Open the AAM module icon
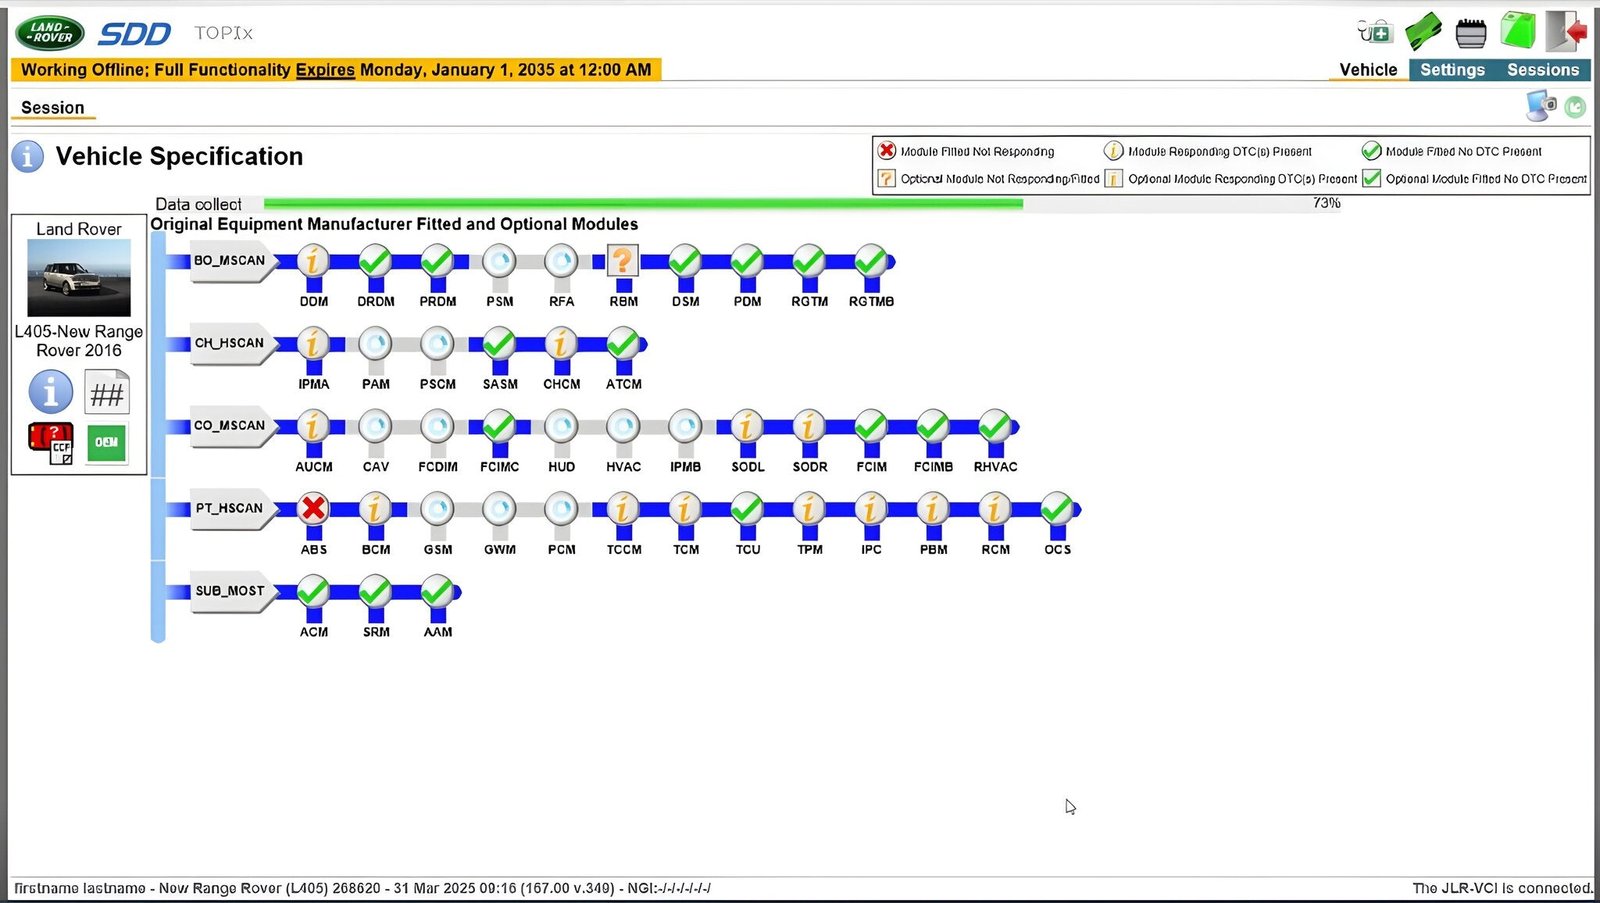The height and width of the screenshot is (903, 1600). point(437,593)
